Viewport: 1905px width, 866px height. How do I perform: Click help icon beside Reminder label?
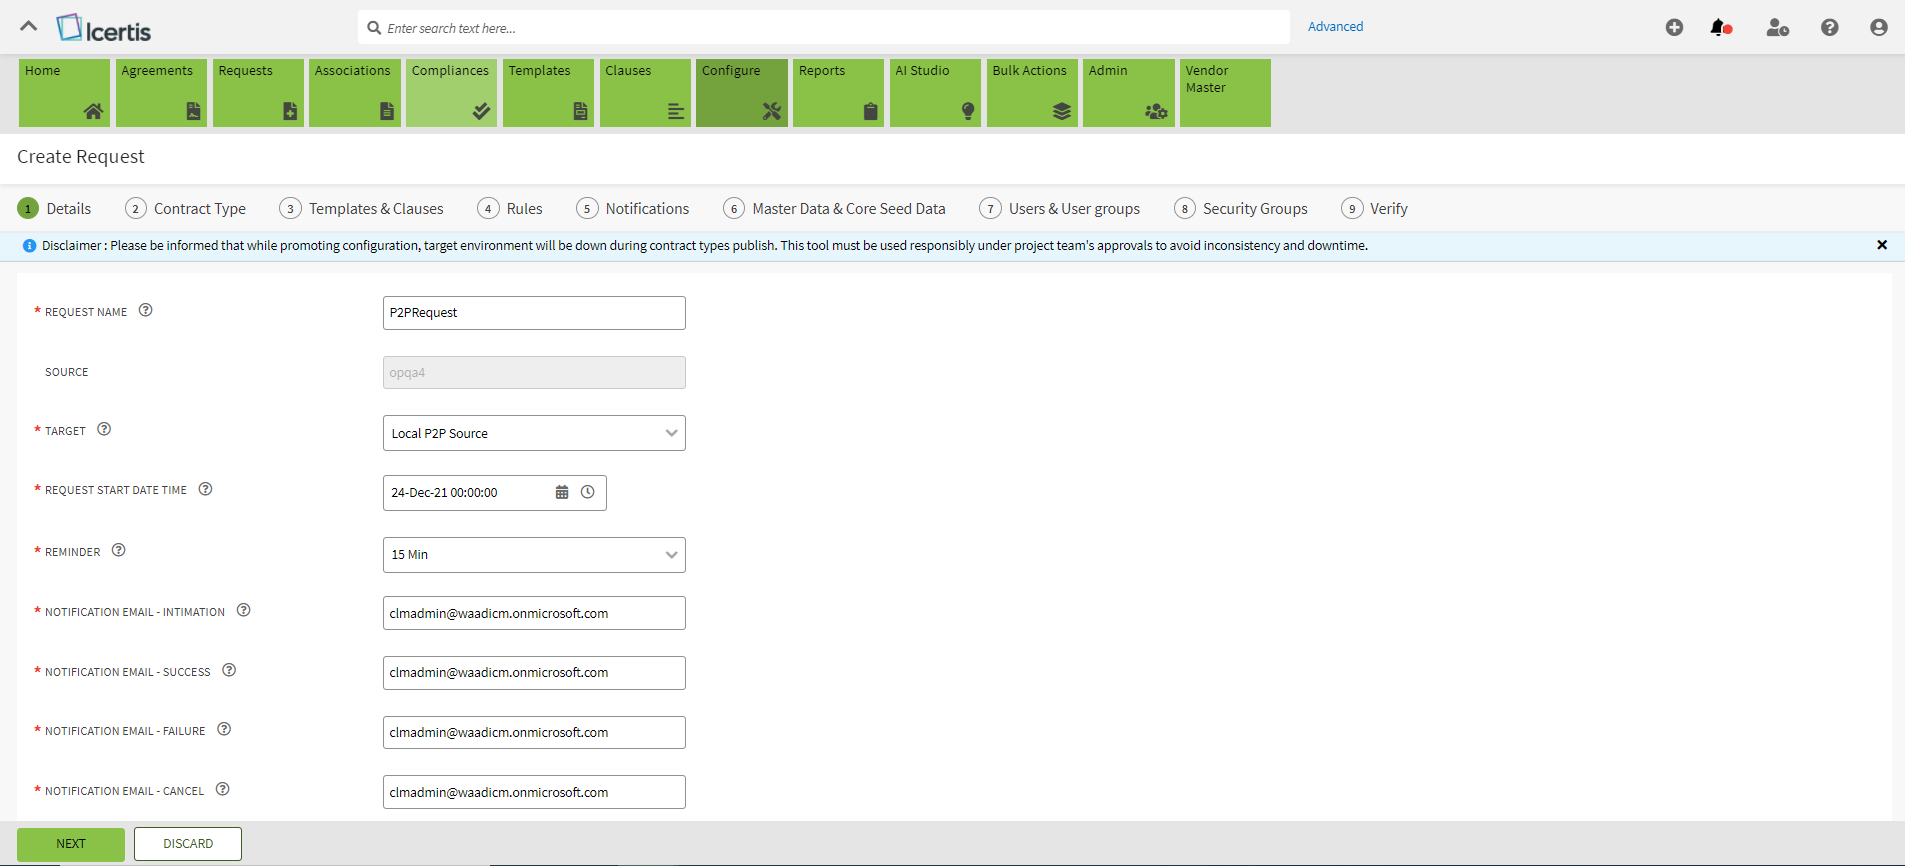click(119, 550)
